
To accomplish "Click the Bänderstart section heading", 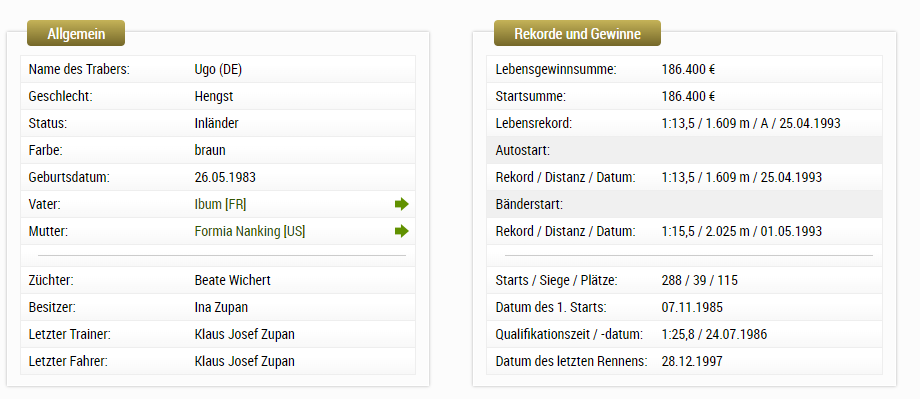I will 529,204.
